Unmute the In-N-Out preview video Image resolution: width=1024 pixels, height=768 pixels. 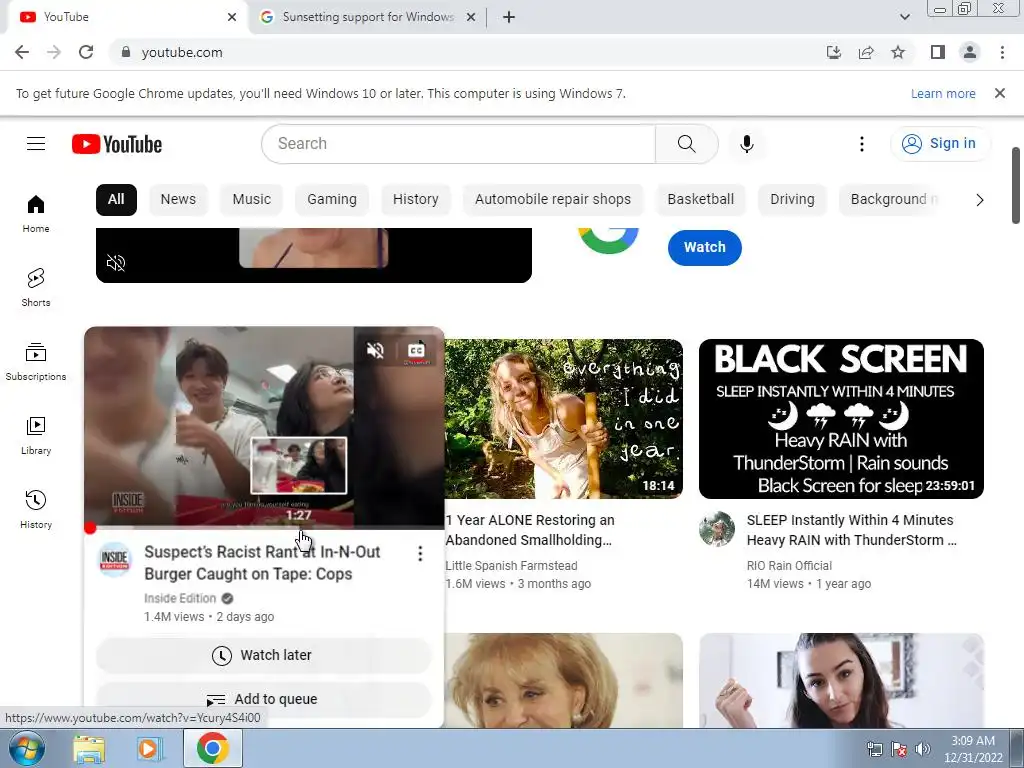[376, 351]
